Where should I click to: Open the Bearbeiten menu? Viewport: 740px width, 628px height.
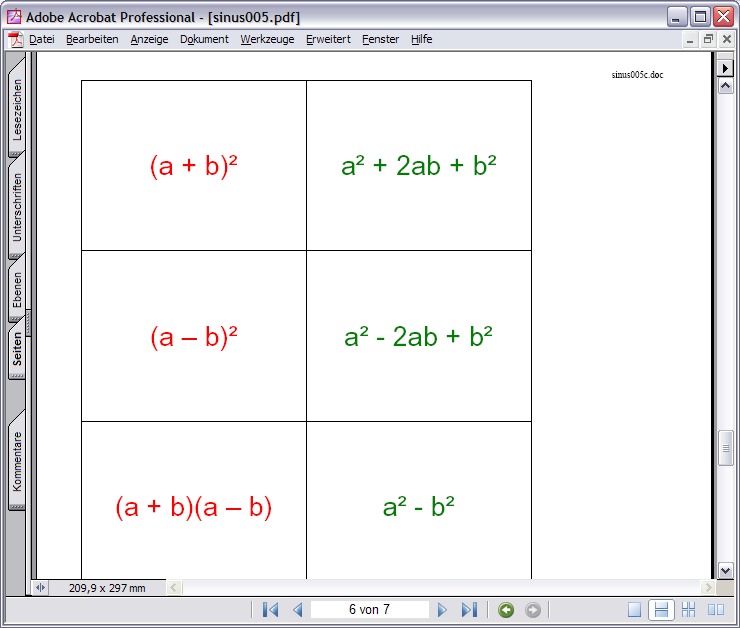[x=92, y=39]
